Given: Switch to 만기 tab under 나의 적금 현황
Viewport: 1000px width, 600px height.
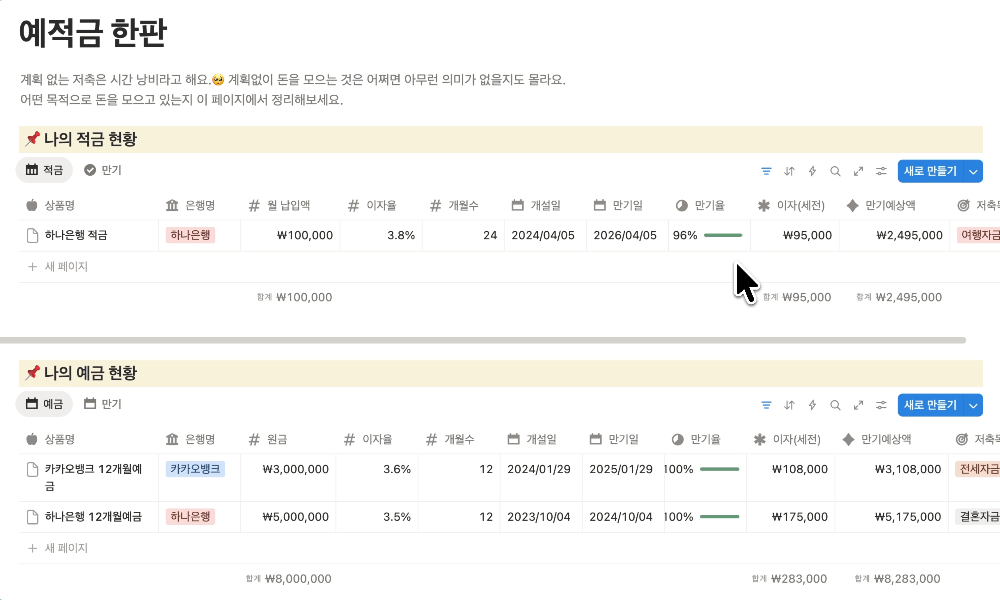Looking at the screenshot, I should [x=103, y=170].
